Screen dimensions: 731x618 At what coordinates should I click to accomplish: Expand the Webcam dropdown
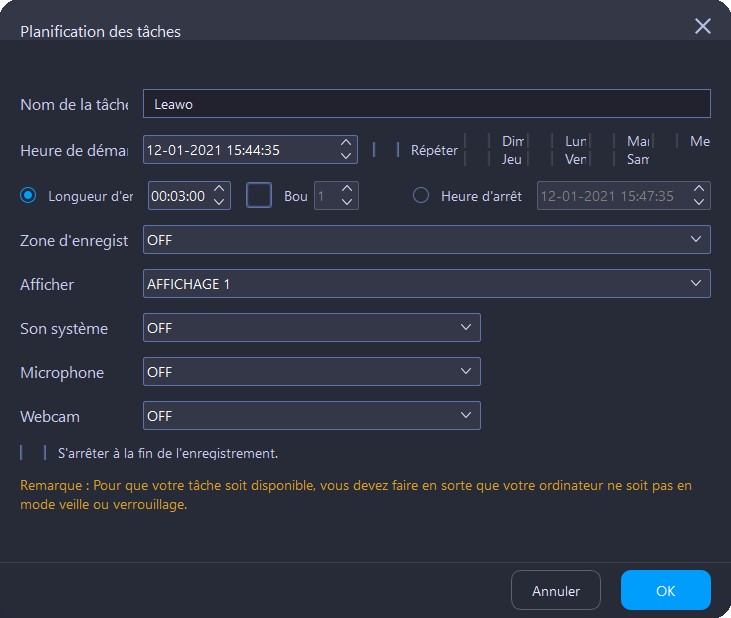click(x=311, y=416)
